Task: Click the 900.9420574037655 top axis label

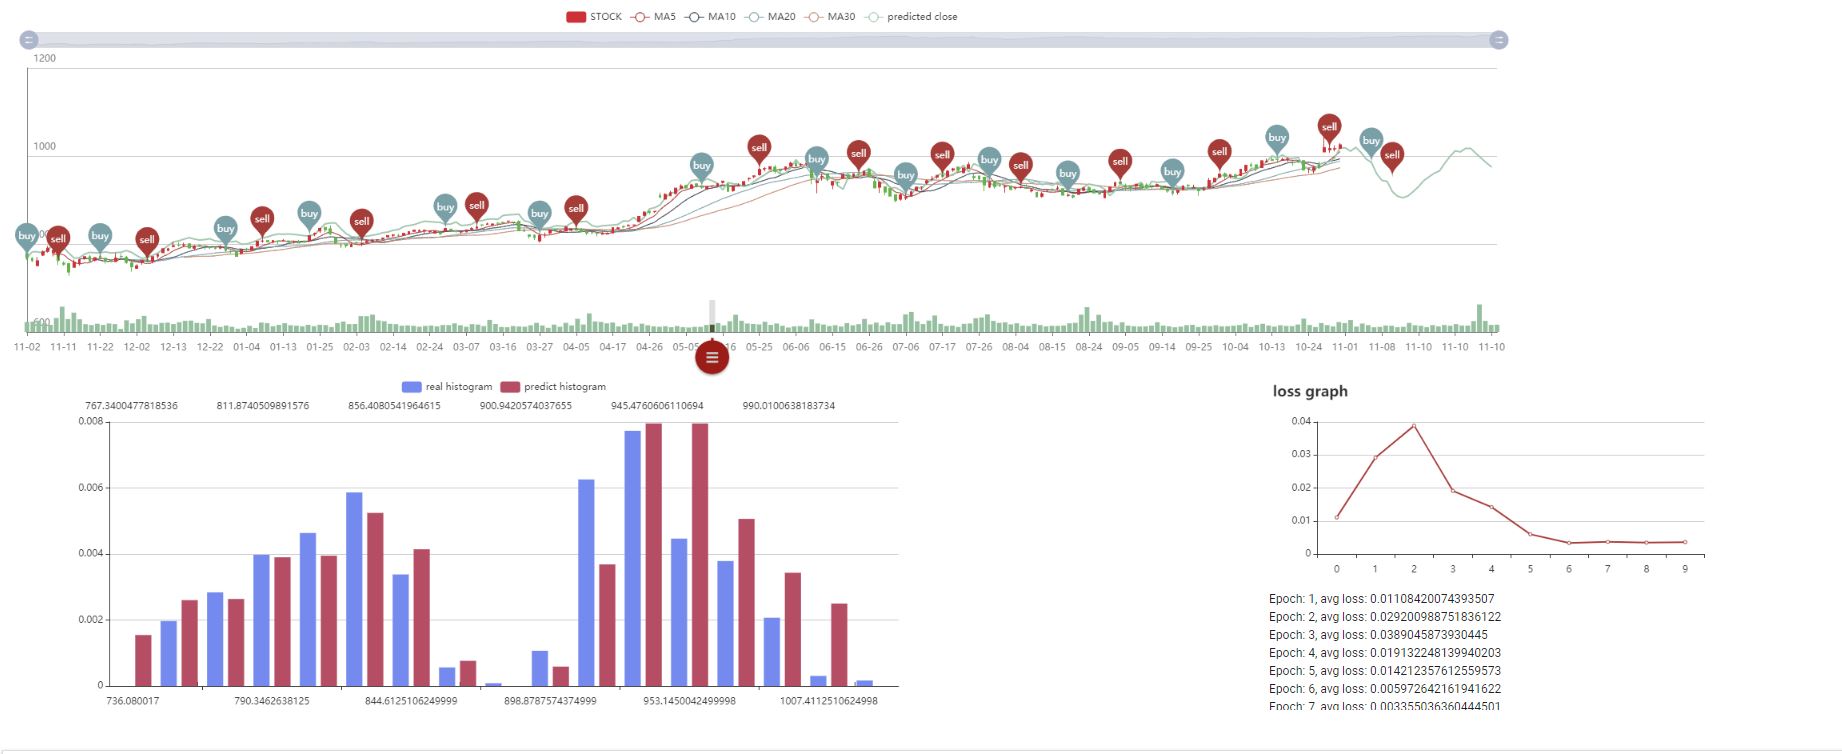Action: tap(526, 406)
